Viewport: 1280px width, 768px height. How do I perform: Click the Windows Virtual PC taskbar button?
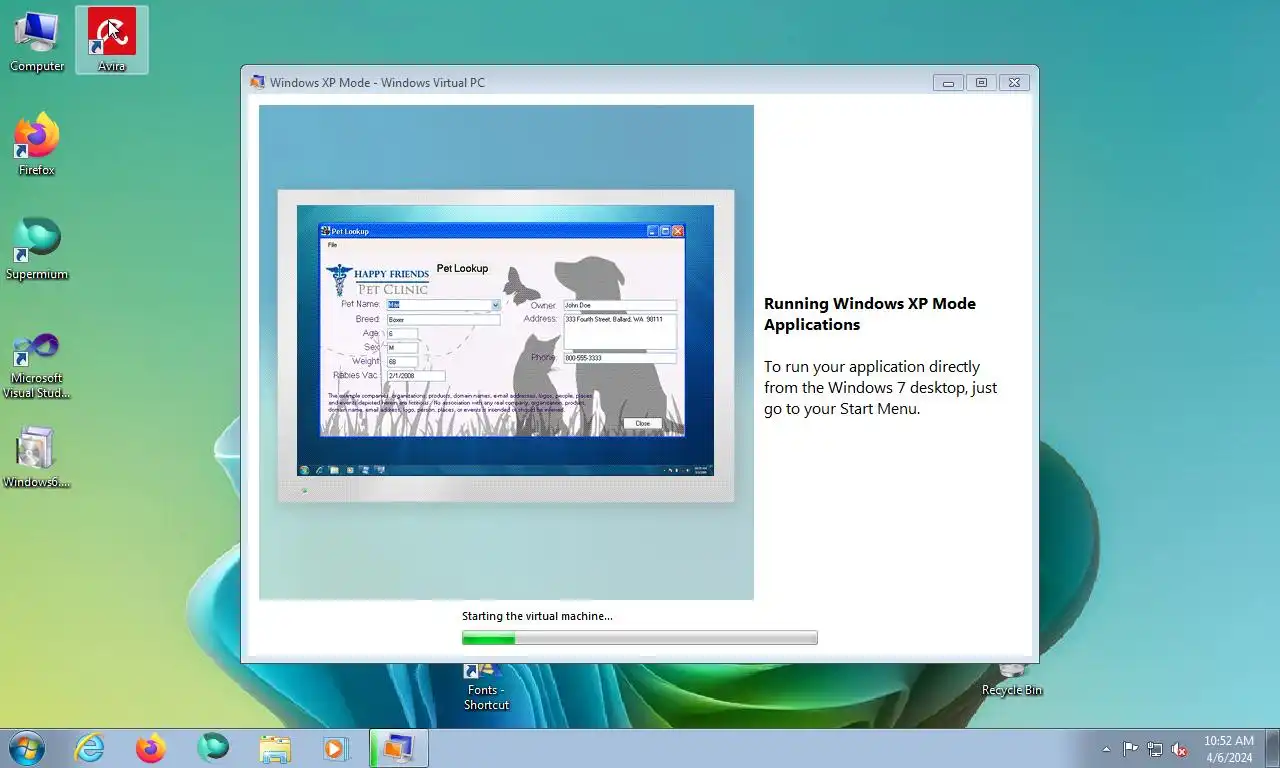coord(398,748)
